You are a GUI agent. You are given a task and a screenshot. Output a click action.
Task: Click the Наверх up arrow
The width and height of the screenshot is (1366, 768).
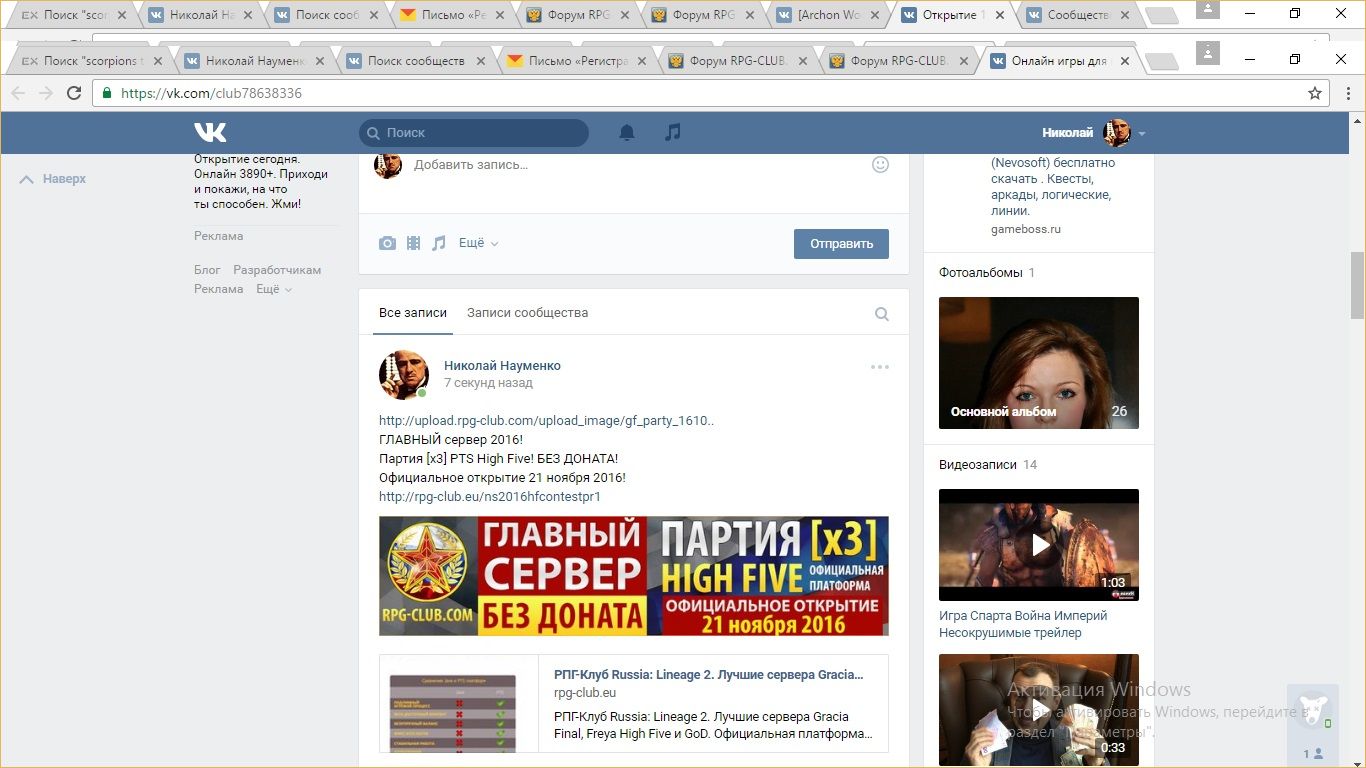27,179
